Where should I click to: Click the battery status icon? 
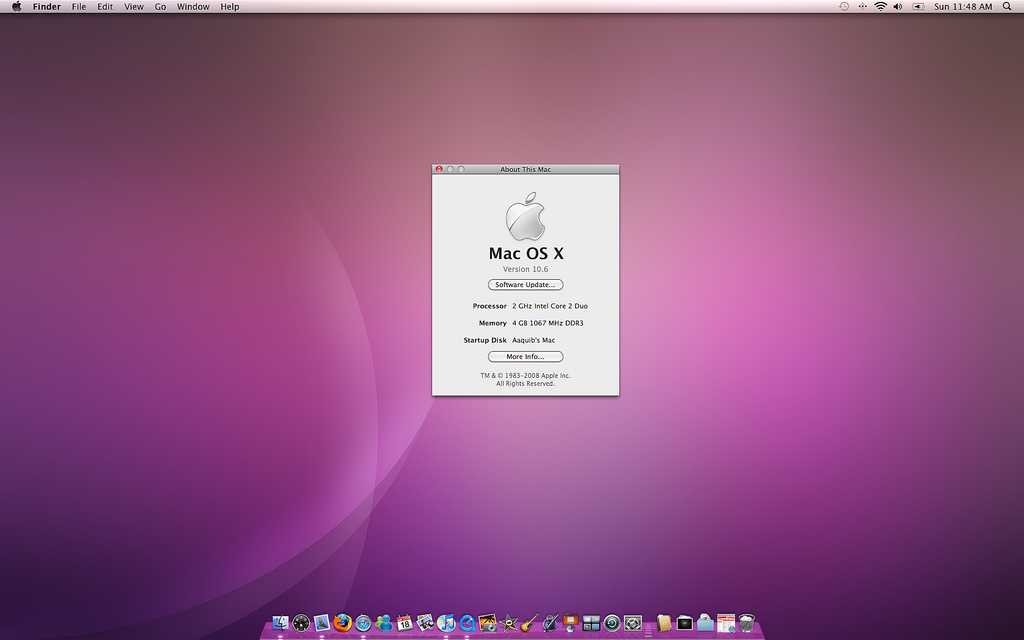coord(918,7)
